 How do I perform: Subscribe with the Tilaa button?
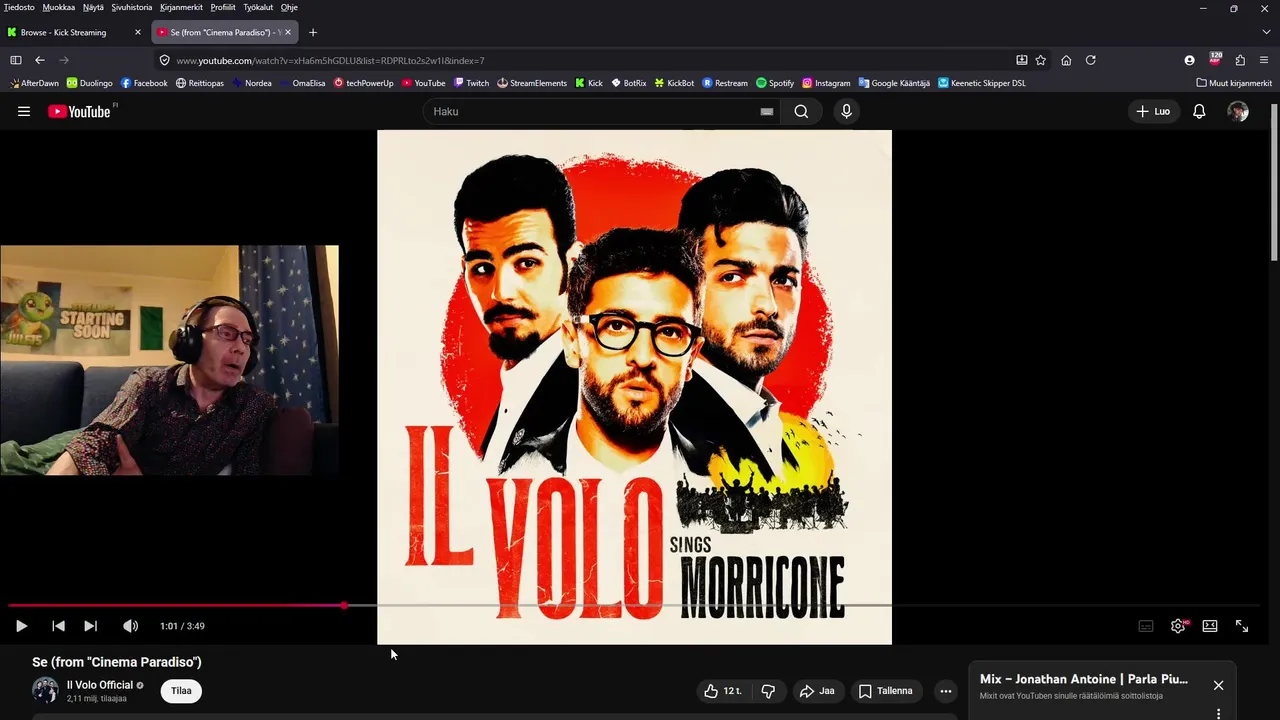(x=181, y=691)
